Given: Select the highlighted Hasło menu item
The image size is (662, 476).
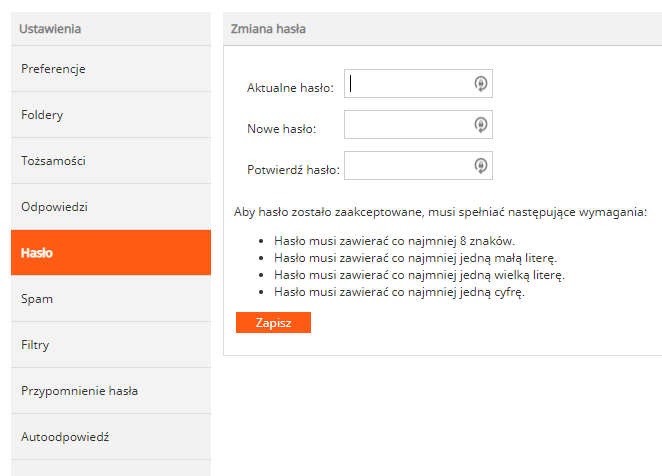Looking at the screenshot, I should 111,253.
